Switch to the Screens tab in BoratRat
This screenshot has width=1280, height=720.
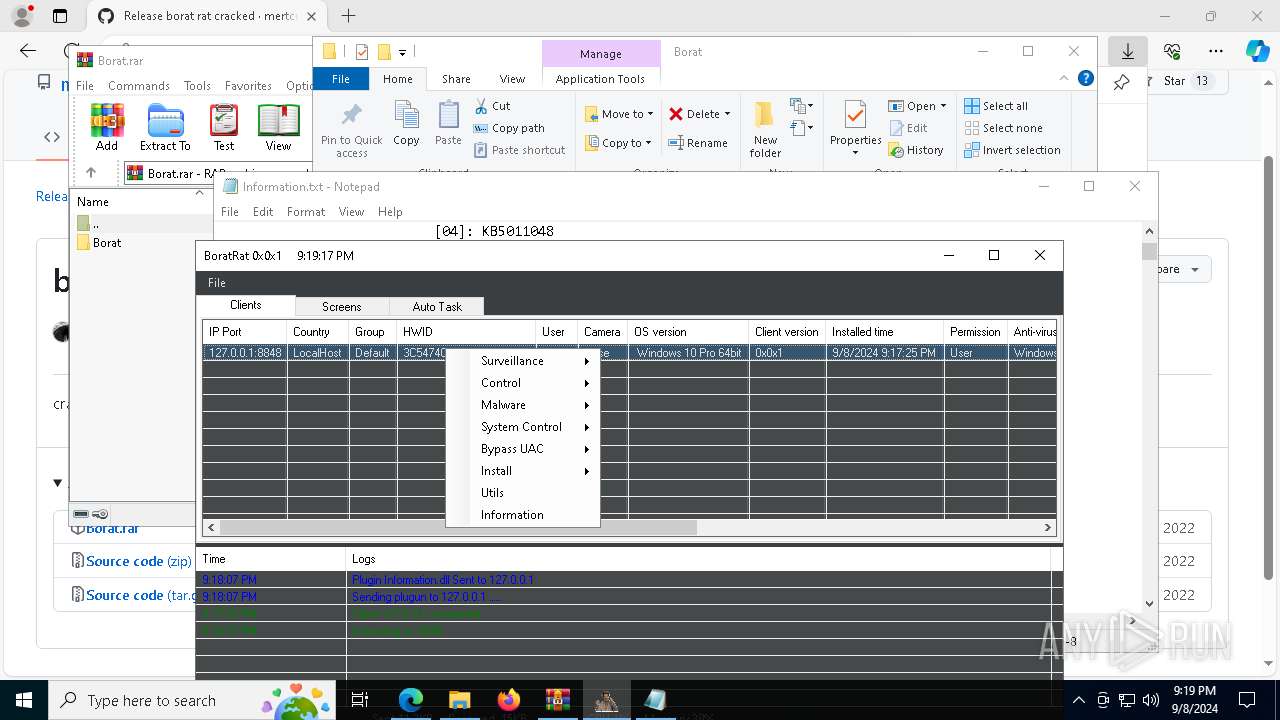click(341, 307)
